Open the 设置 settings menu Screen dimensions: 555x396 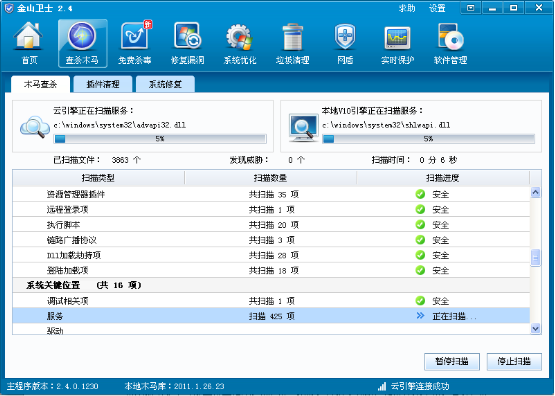click(437, 8)
